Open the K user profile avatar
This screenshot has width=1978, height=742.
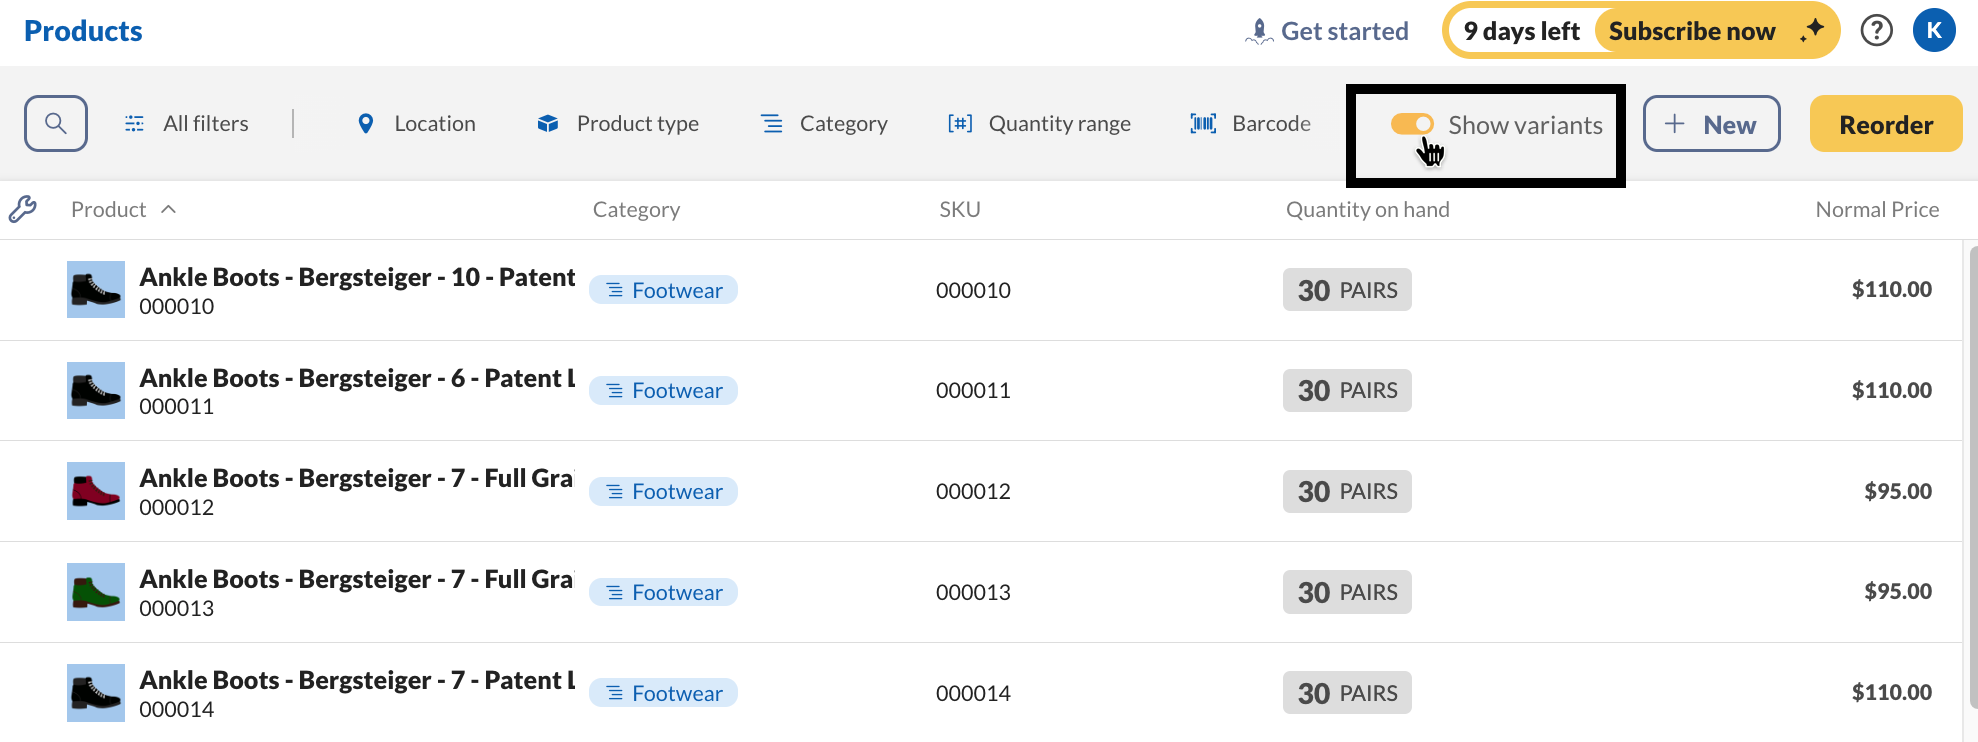1933,31
